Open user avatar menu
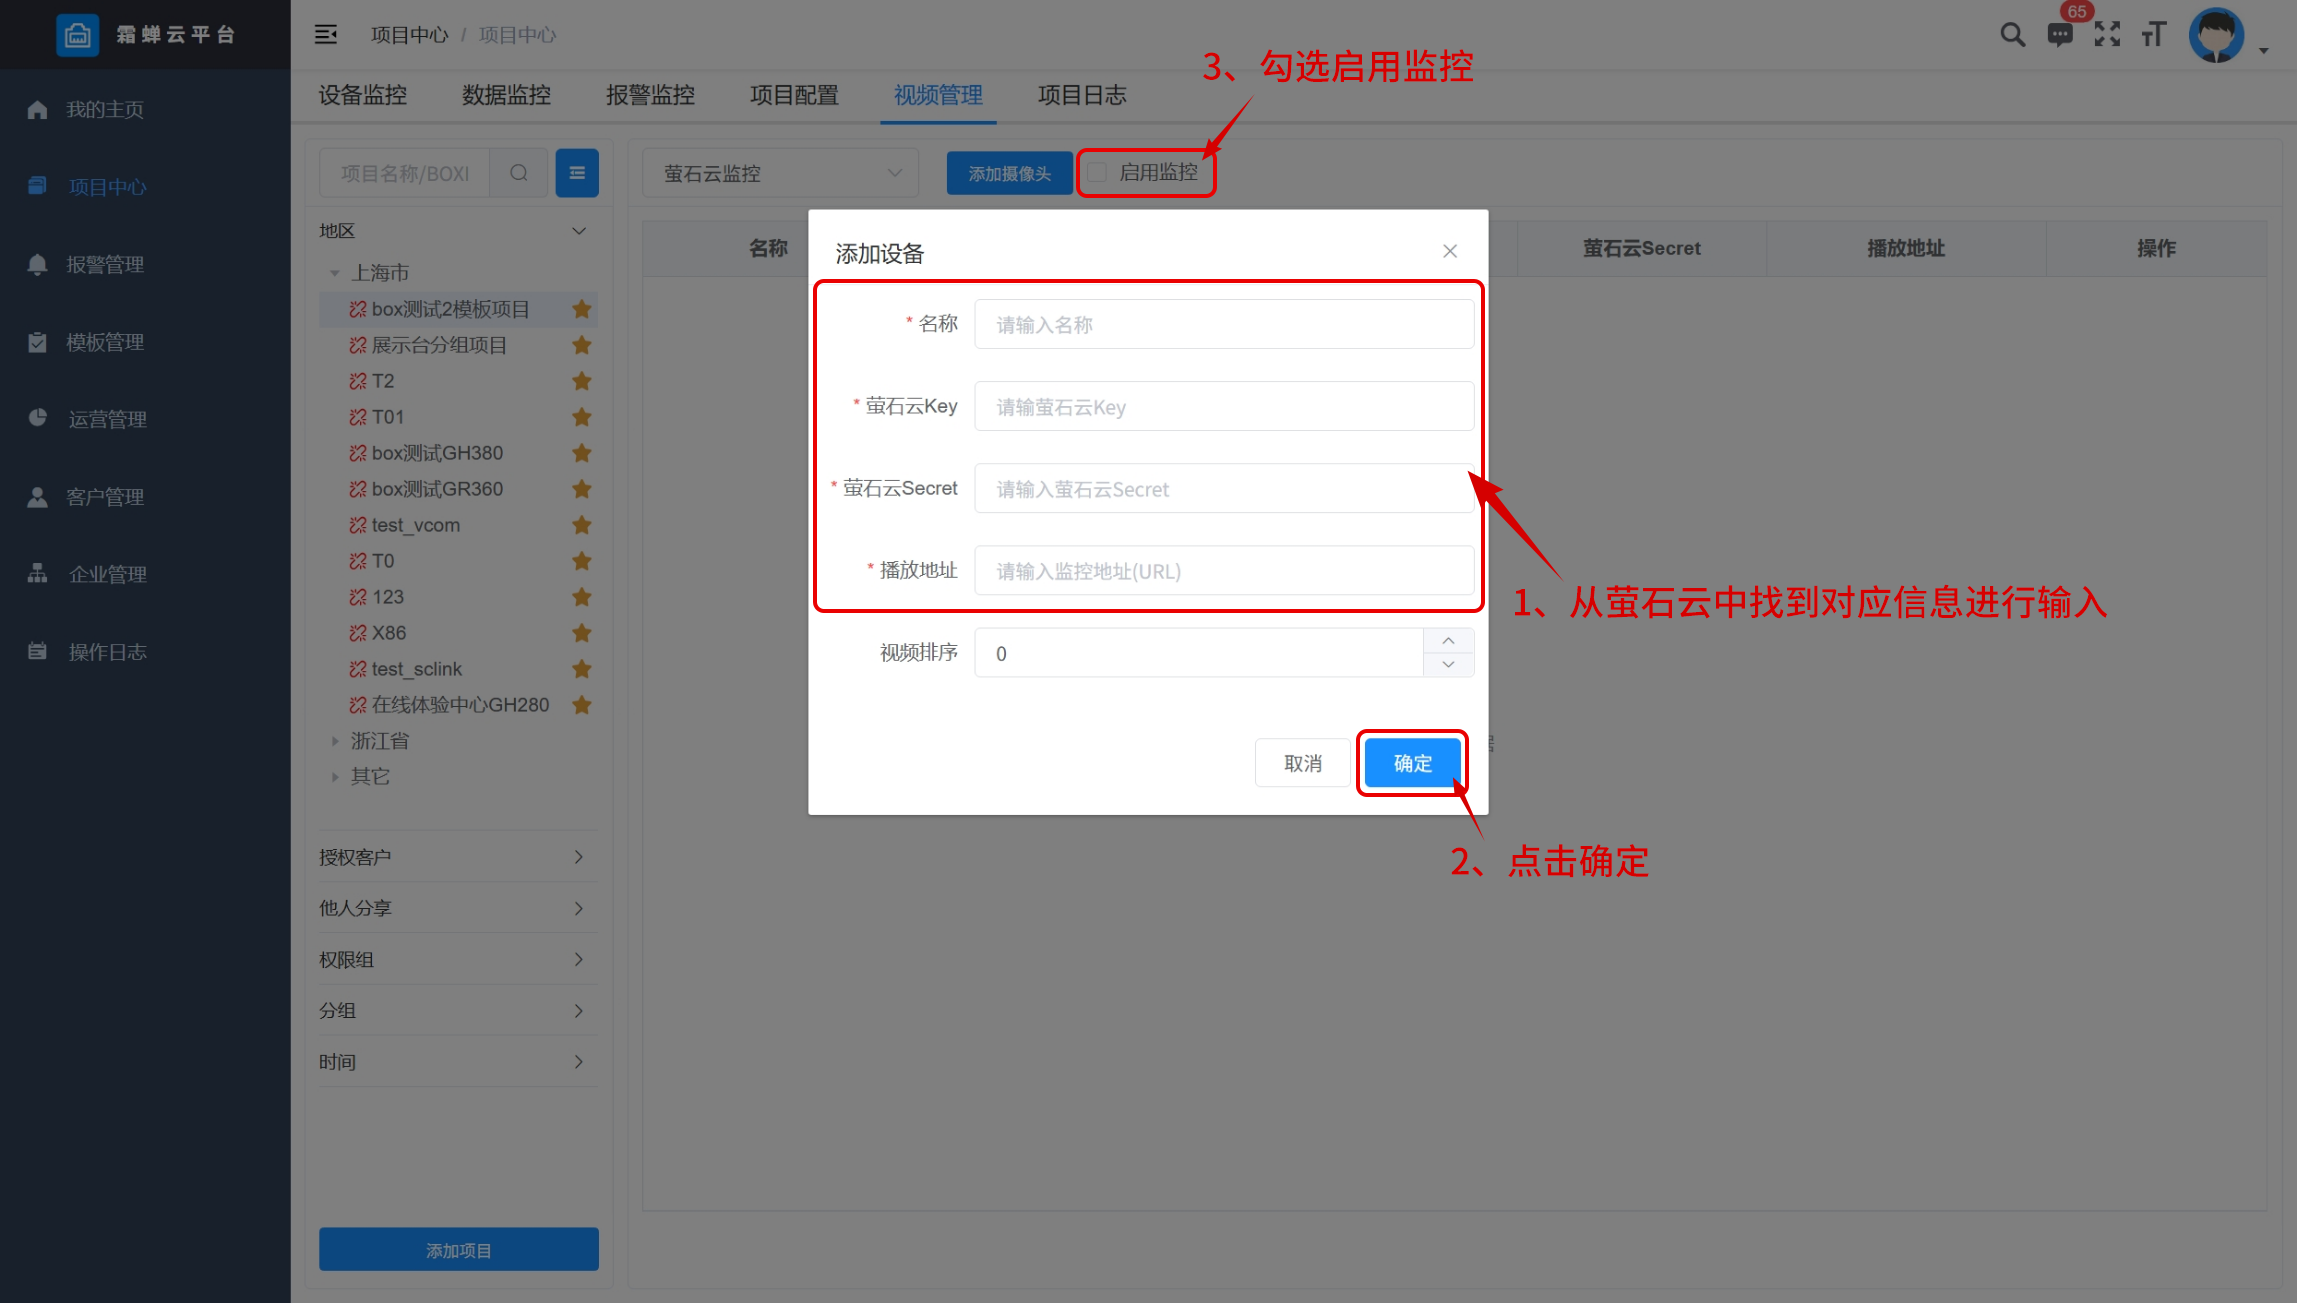Screen dimensions: 2297x1303 pyautogui.click(x=2217, y=36)
